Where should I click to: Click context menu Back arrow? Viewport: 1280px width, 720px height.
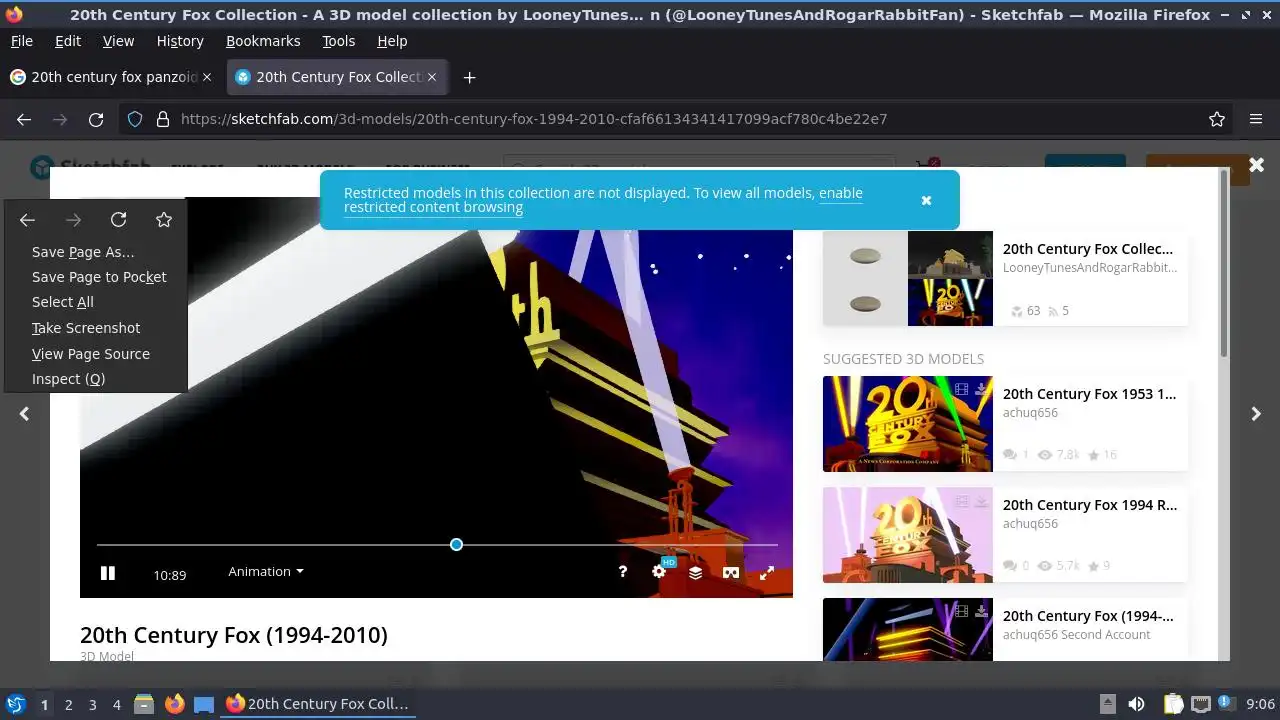pos(27,220)
